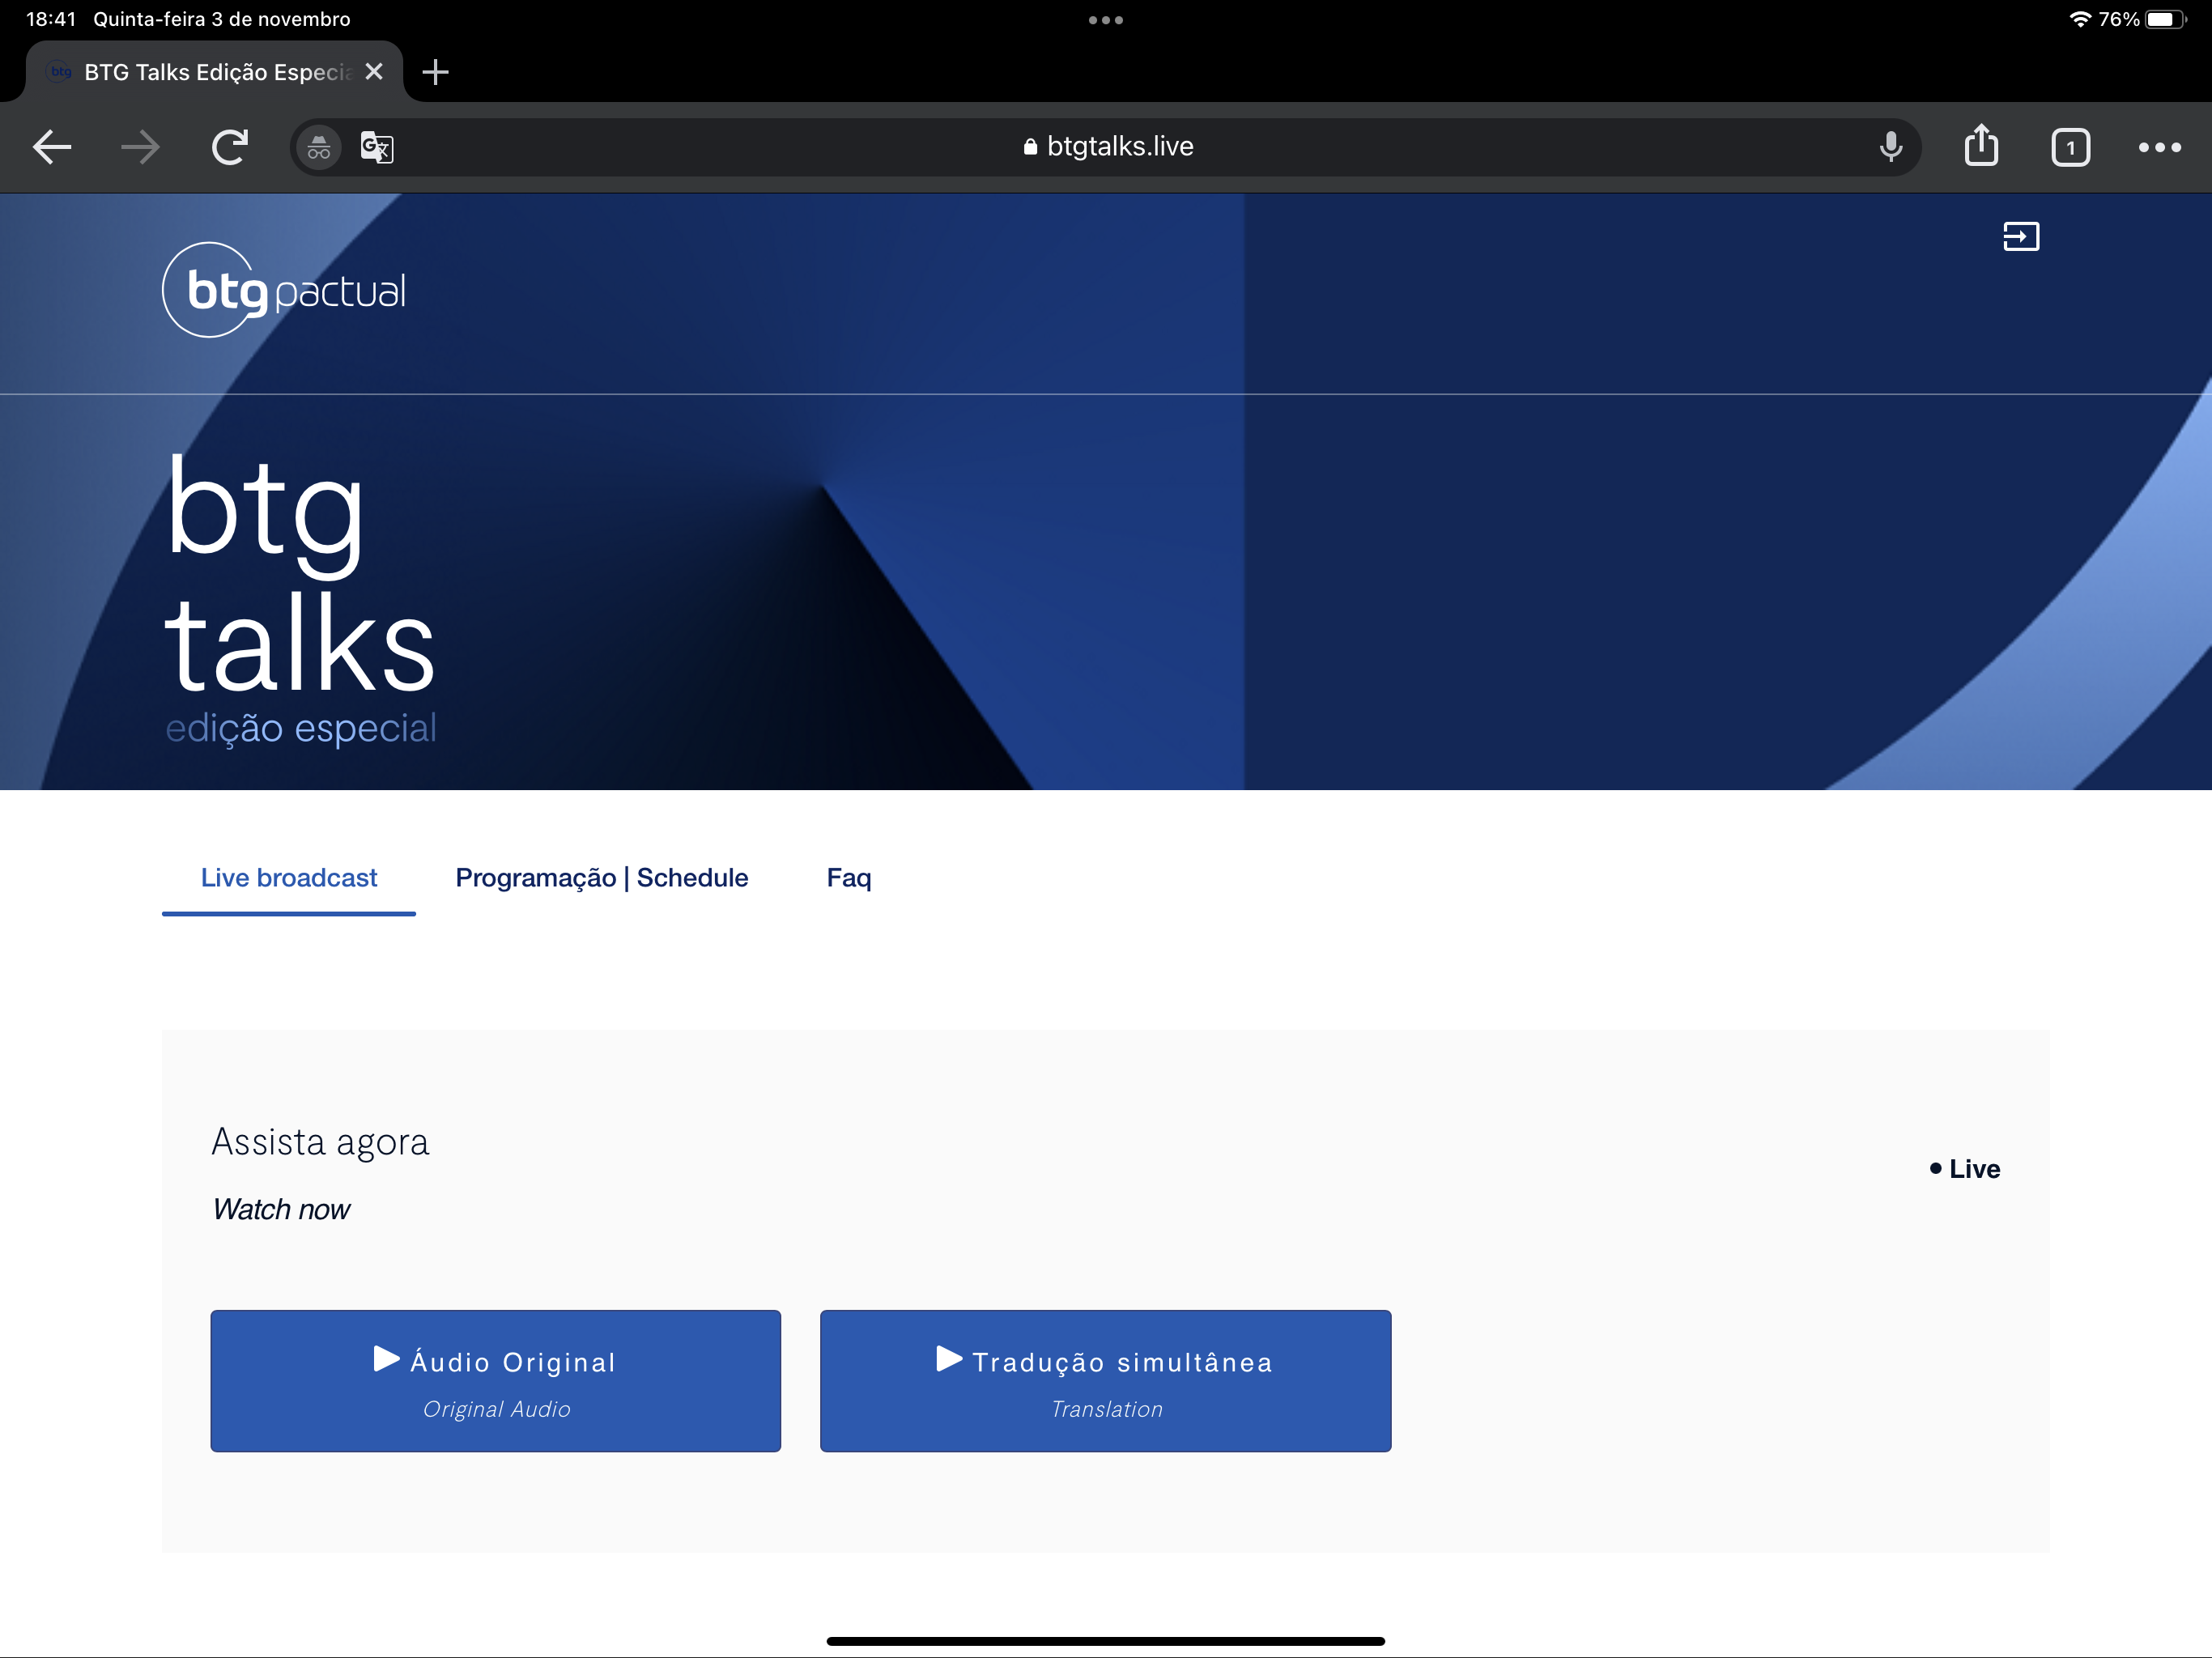2212x1658 pixels.
Task: Reload the btgtalks.live page
Action: coord(230,147)
